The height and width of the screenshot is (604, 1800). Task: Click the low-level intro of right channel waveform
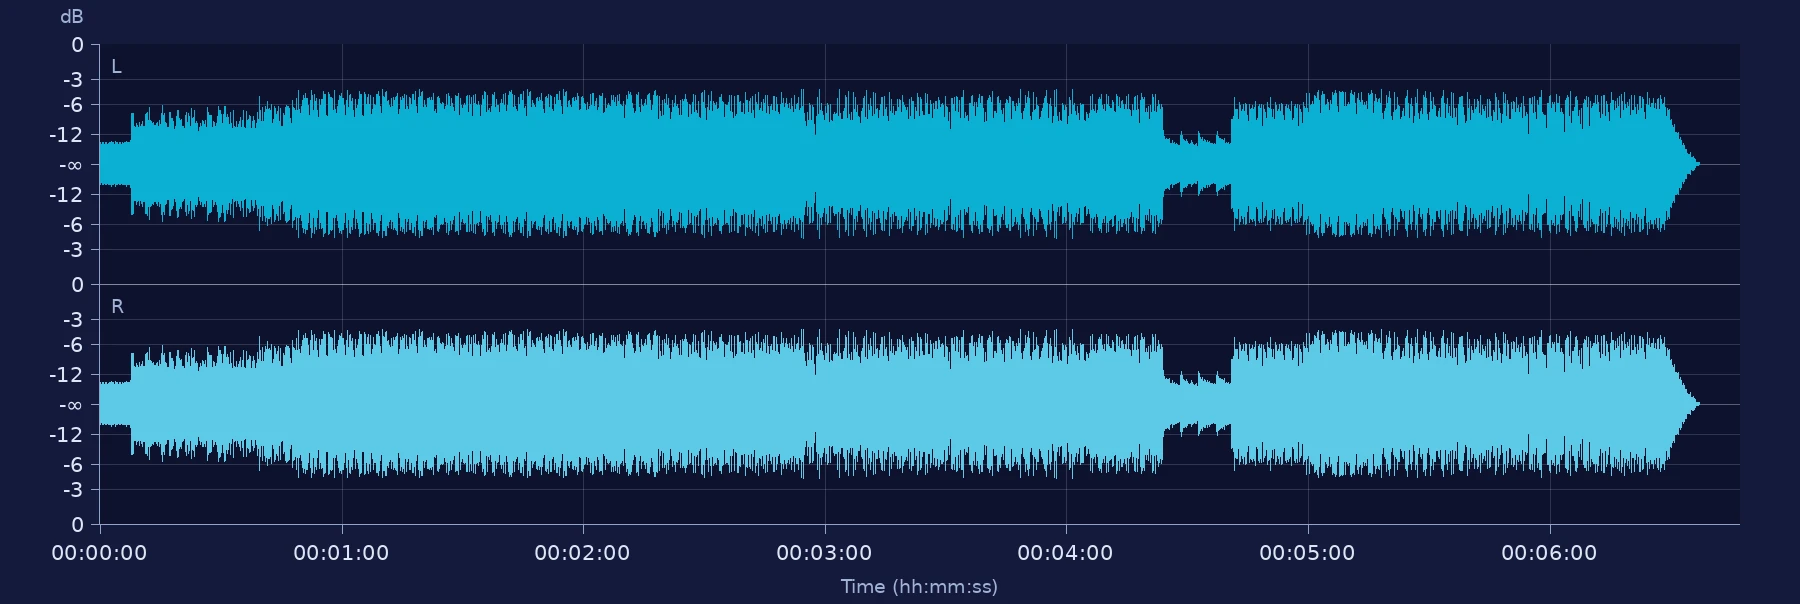coord(115,404)
